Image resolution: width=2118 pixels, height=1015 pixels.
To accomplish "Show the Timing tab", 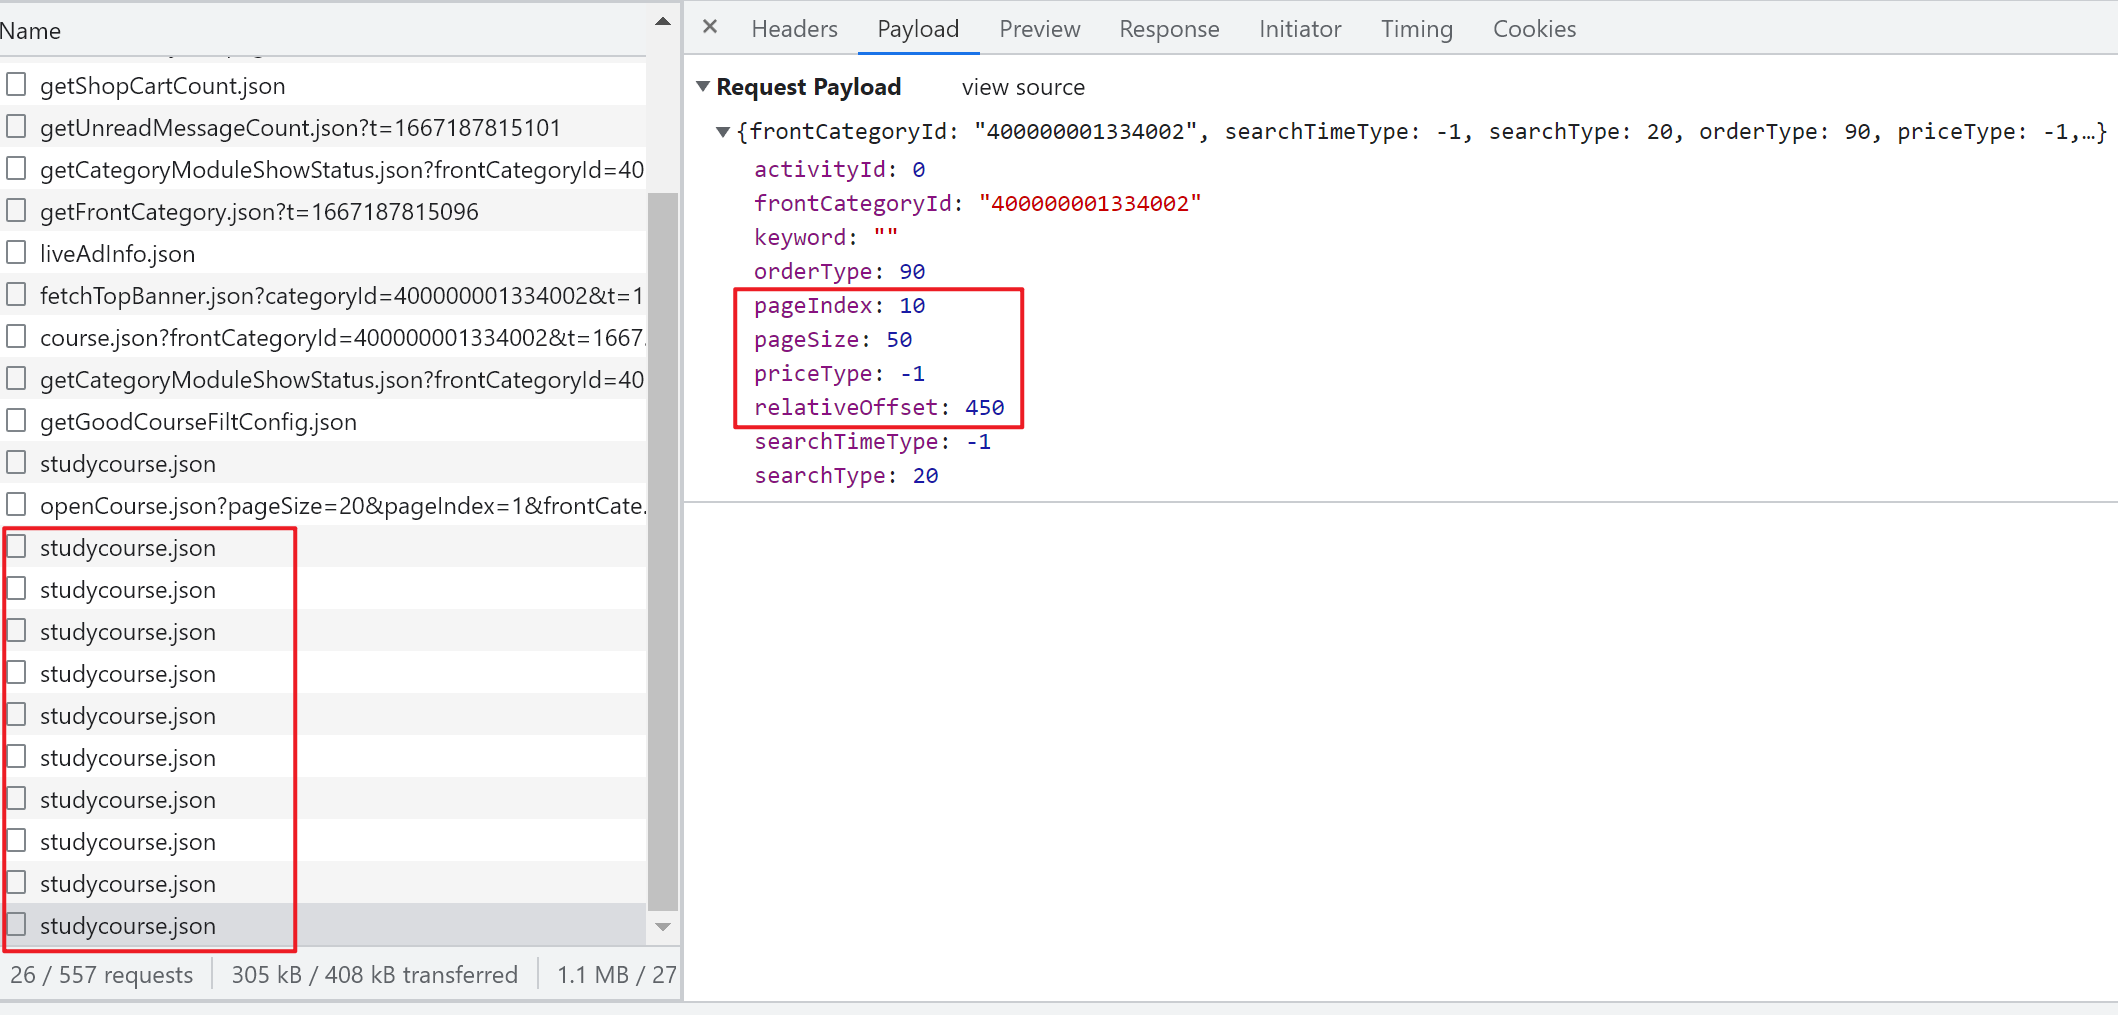I will point(1416,29).
